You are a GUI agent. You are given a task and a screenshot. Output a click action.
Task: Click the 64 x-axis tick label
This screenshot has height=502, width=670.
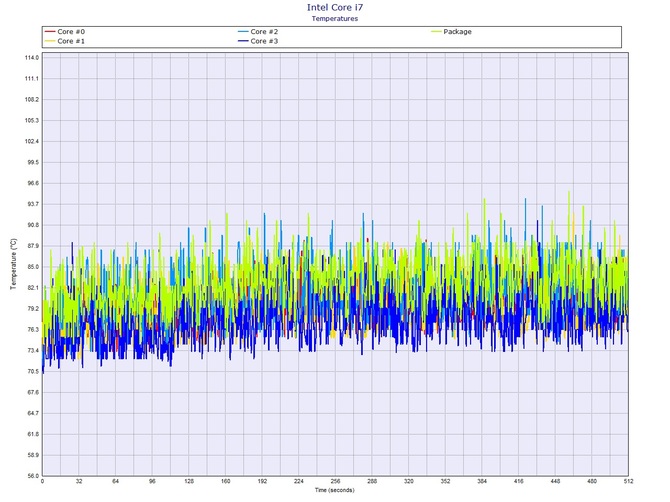coord(116,481)
